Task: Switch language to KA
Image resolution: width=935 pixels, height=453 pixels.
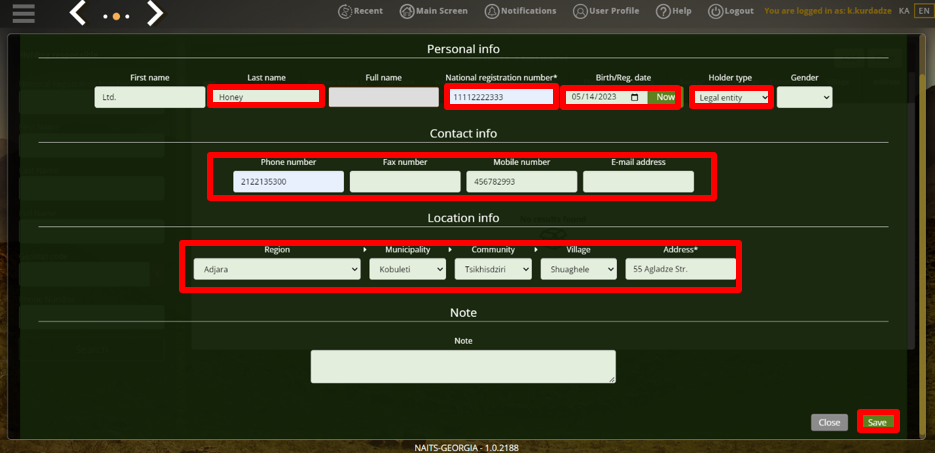Action: (904, 11)
